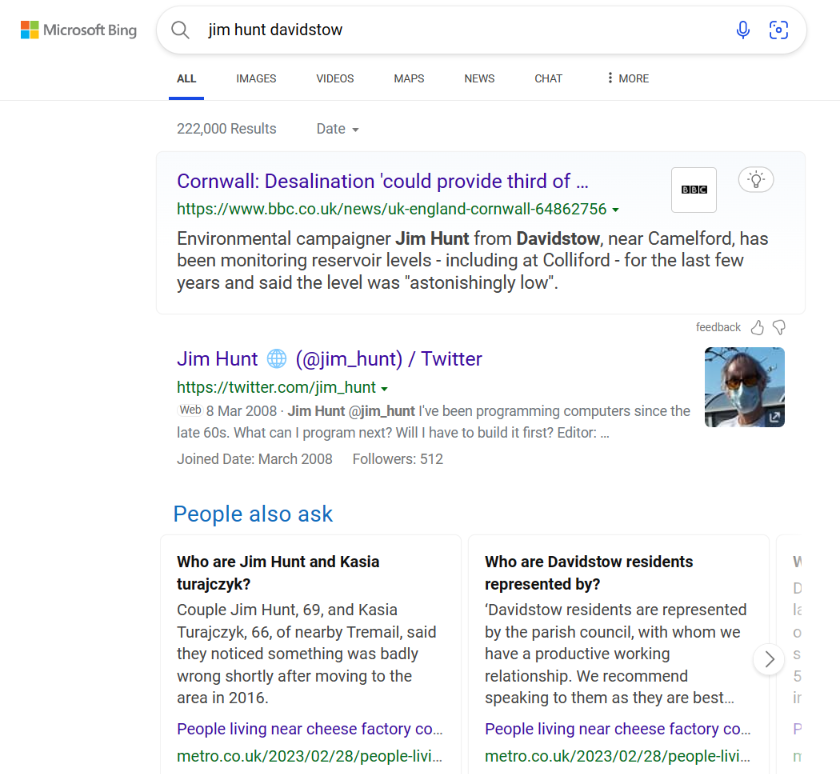The height and width of the screenshot is (774, 840).
Task: Select the ALL results tab
Action: (186, 79)
